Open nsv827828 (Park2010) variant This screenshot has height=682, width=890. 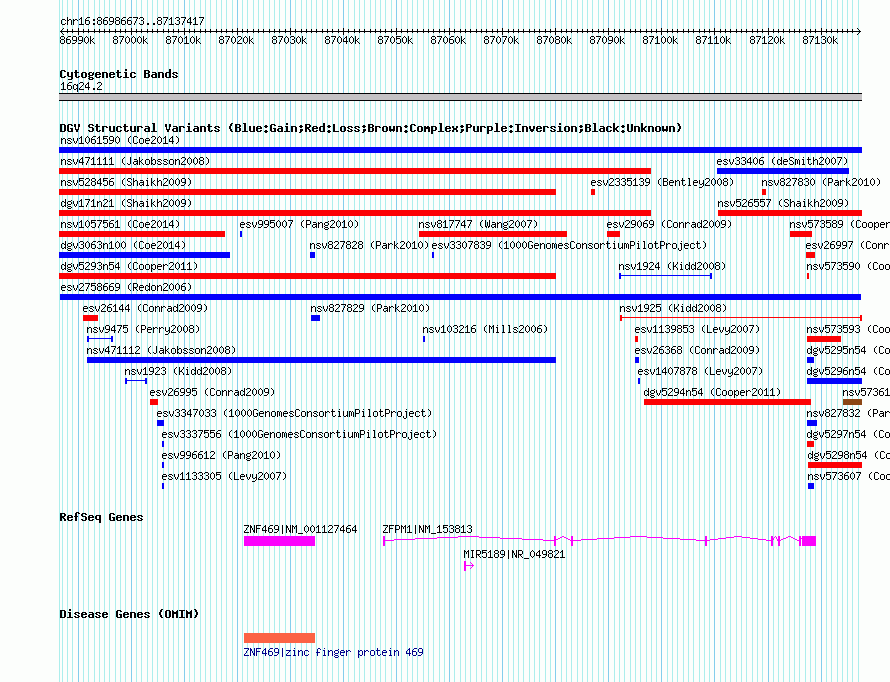click(369, 245)
